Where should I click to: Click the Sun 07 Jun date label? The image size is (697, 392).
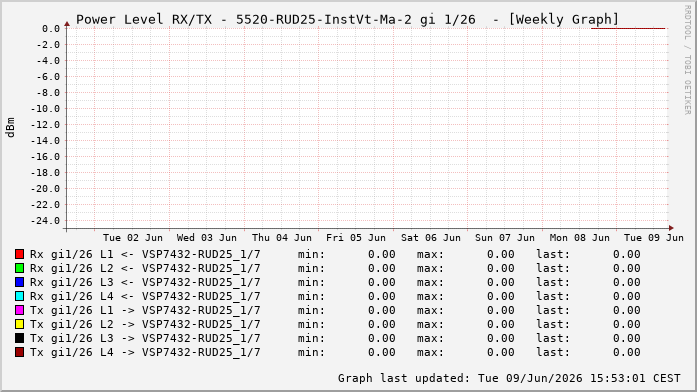point(505,238)
